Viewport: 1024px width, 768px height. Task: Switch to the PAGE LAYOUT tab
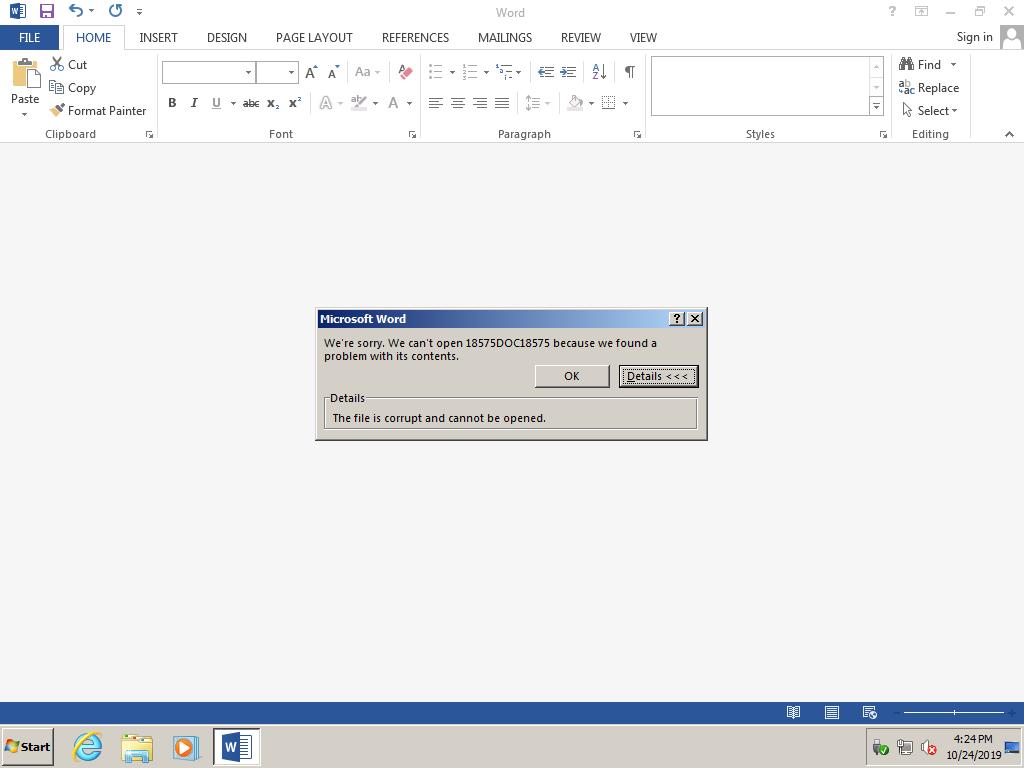point(314,37)
